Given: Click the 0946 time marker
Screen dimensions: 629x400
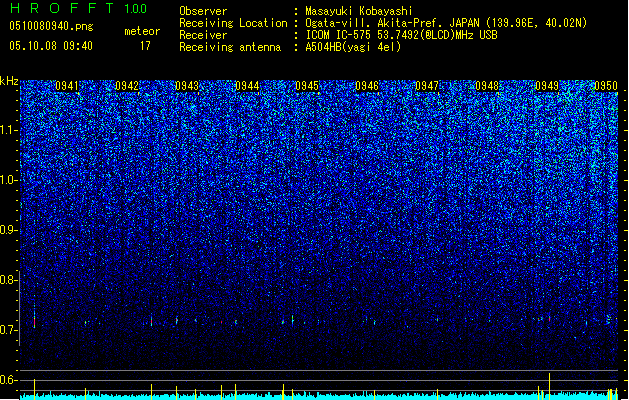Looking at the screenshot, I should coord(367,86).
